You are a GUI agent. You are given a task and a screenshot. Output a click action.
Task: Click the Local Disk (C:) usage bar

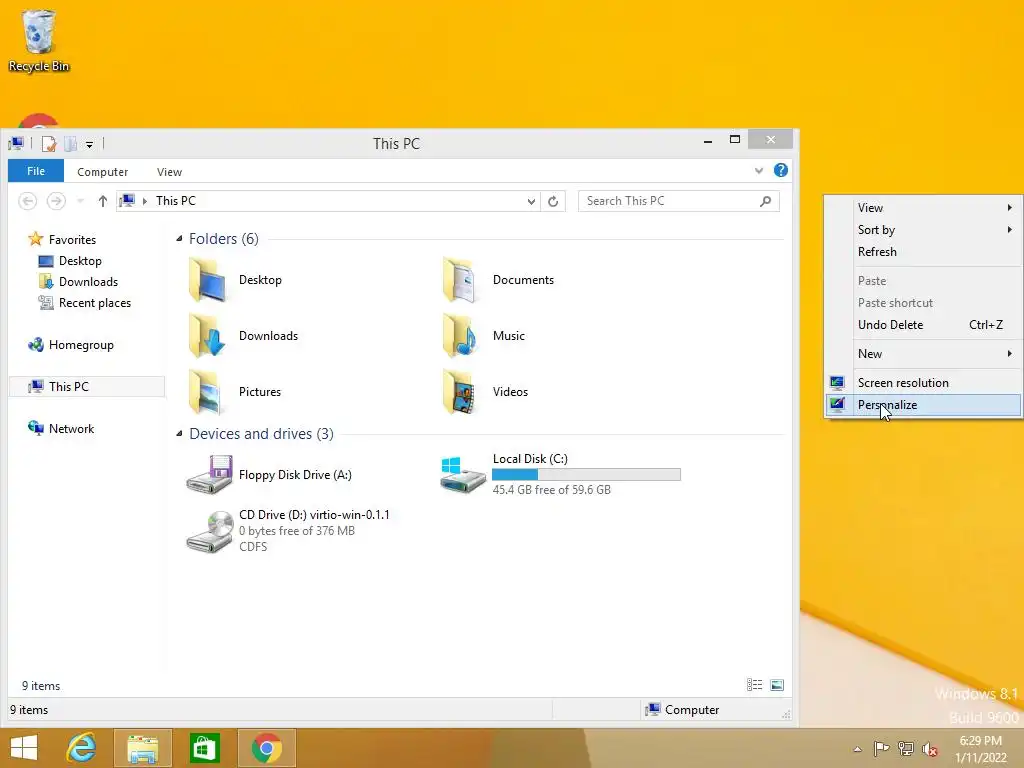coord(586,475)
